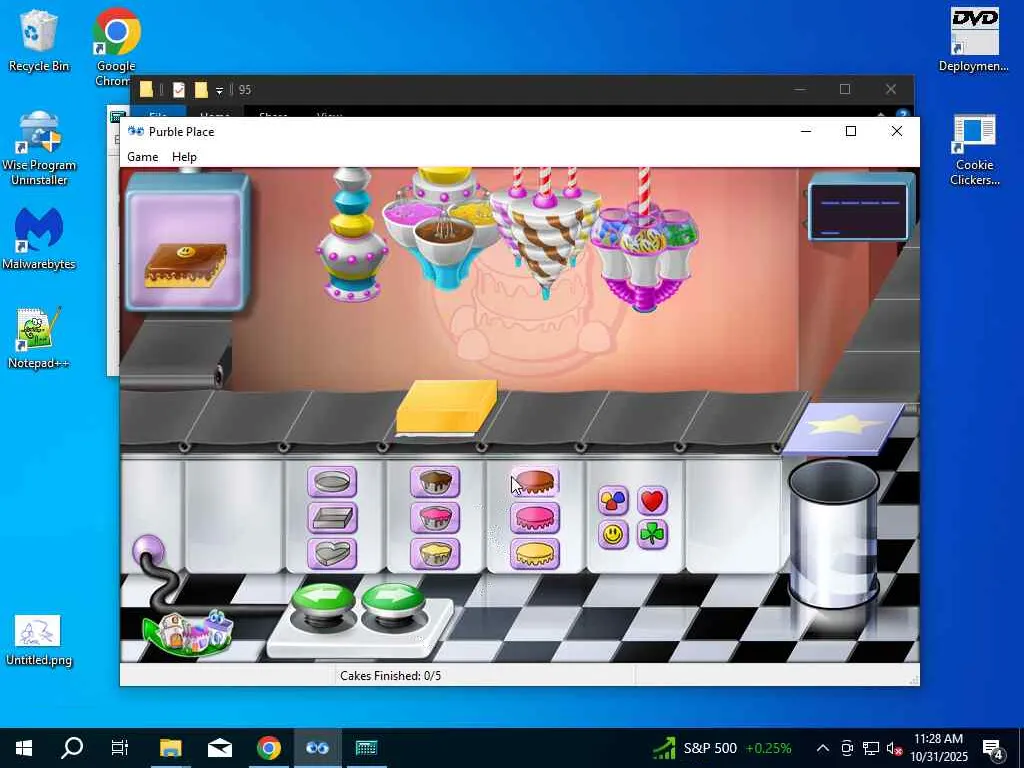
Task: Open Mail app from taskbar
Action: coord(219,748)
